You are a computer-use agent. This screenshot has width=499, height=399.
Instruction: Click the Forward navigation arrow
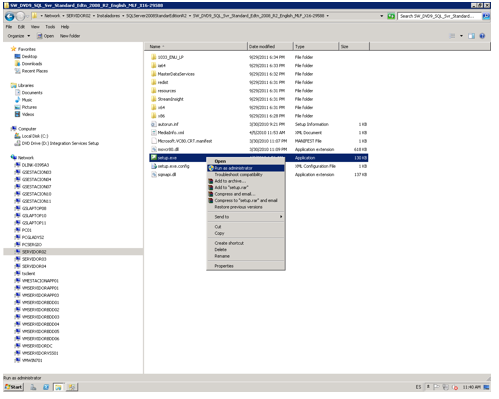(21, 16)
